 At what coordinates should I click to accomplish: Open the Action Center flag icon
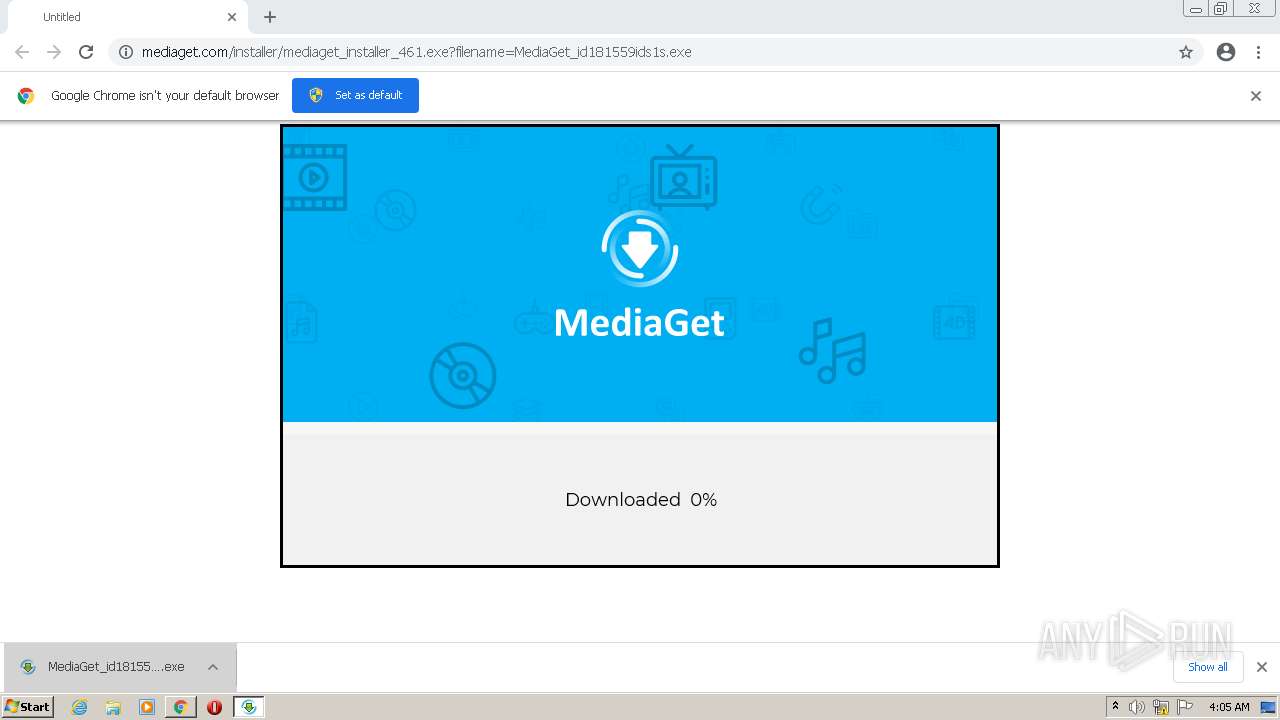pos(1185,707)
